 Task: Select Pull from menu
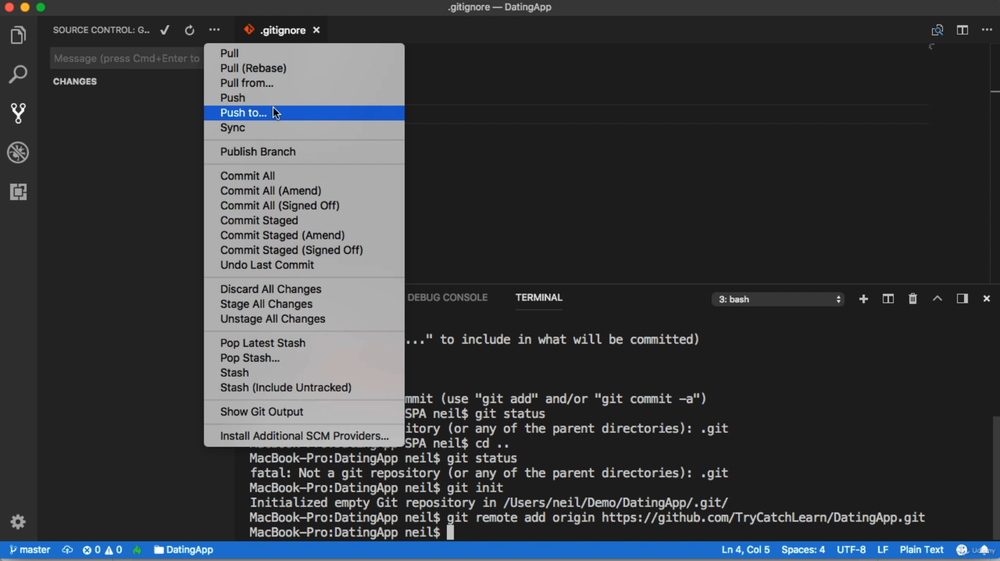click(x=304, y=54)
